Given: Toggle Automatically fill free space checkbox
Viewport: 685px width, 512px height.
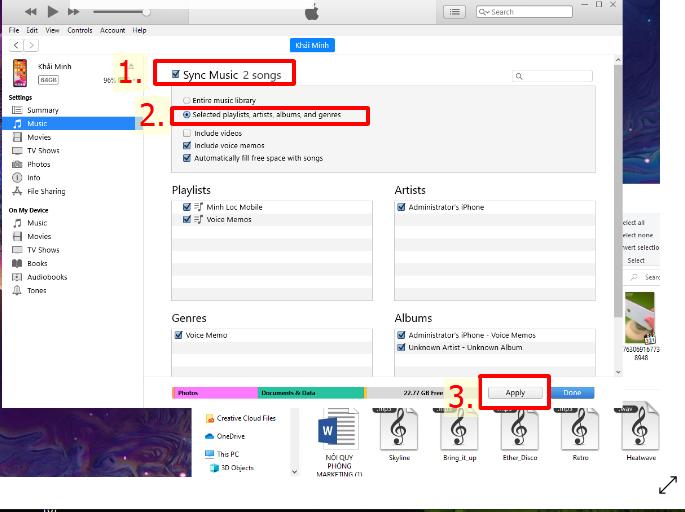Looking at the screenshot, I should point(187,158).
